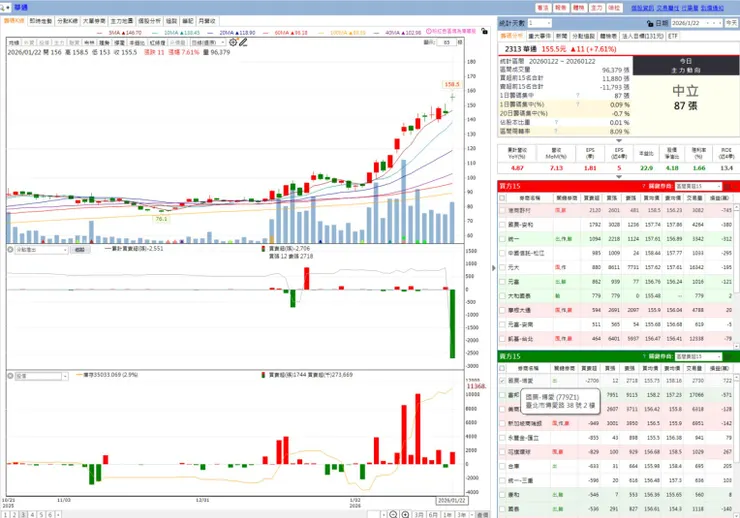Toggle the select-all checkbox in seller table header
This screenshot has height=518, width=740.
pyautogui.click(x=502, y=368)
